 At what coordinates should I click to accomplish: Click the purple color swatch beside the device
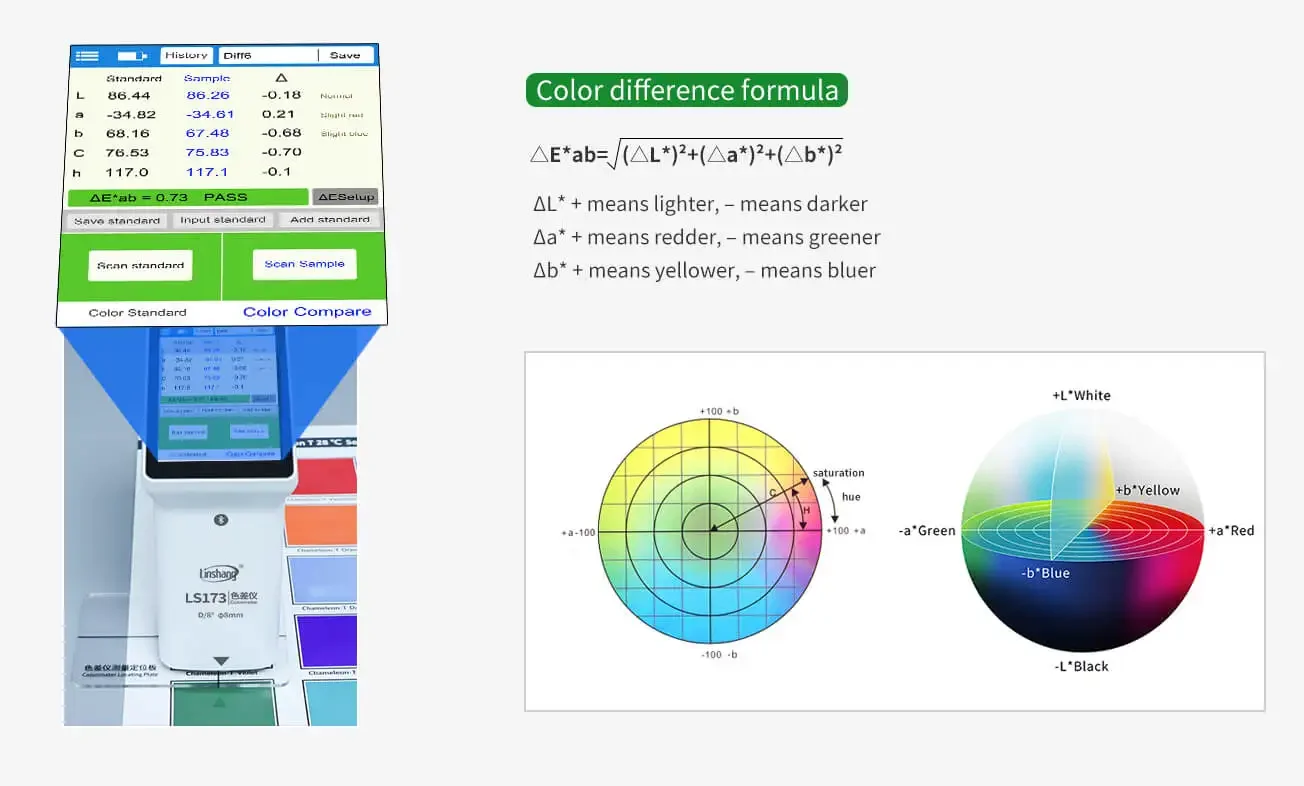click(326, 640)
